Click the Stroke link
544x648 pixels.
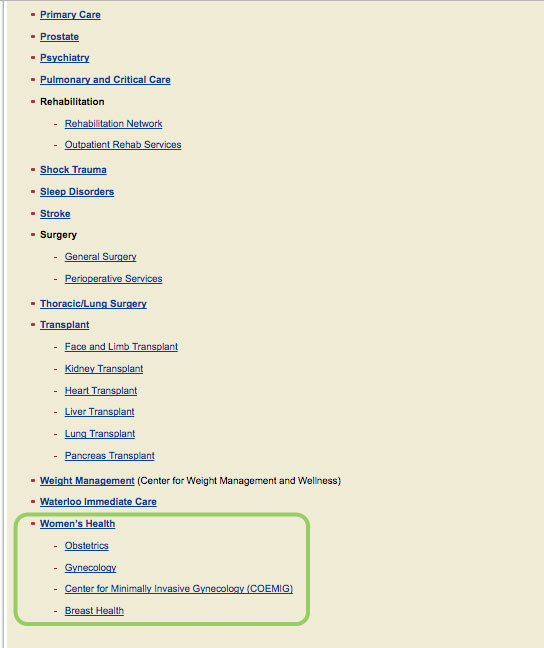pos(55,214)
